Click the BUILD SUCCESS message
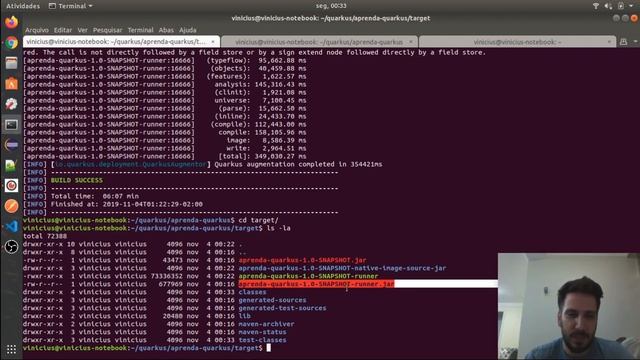 click(x=77, y=180)
